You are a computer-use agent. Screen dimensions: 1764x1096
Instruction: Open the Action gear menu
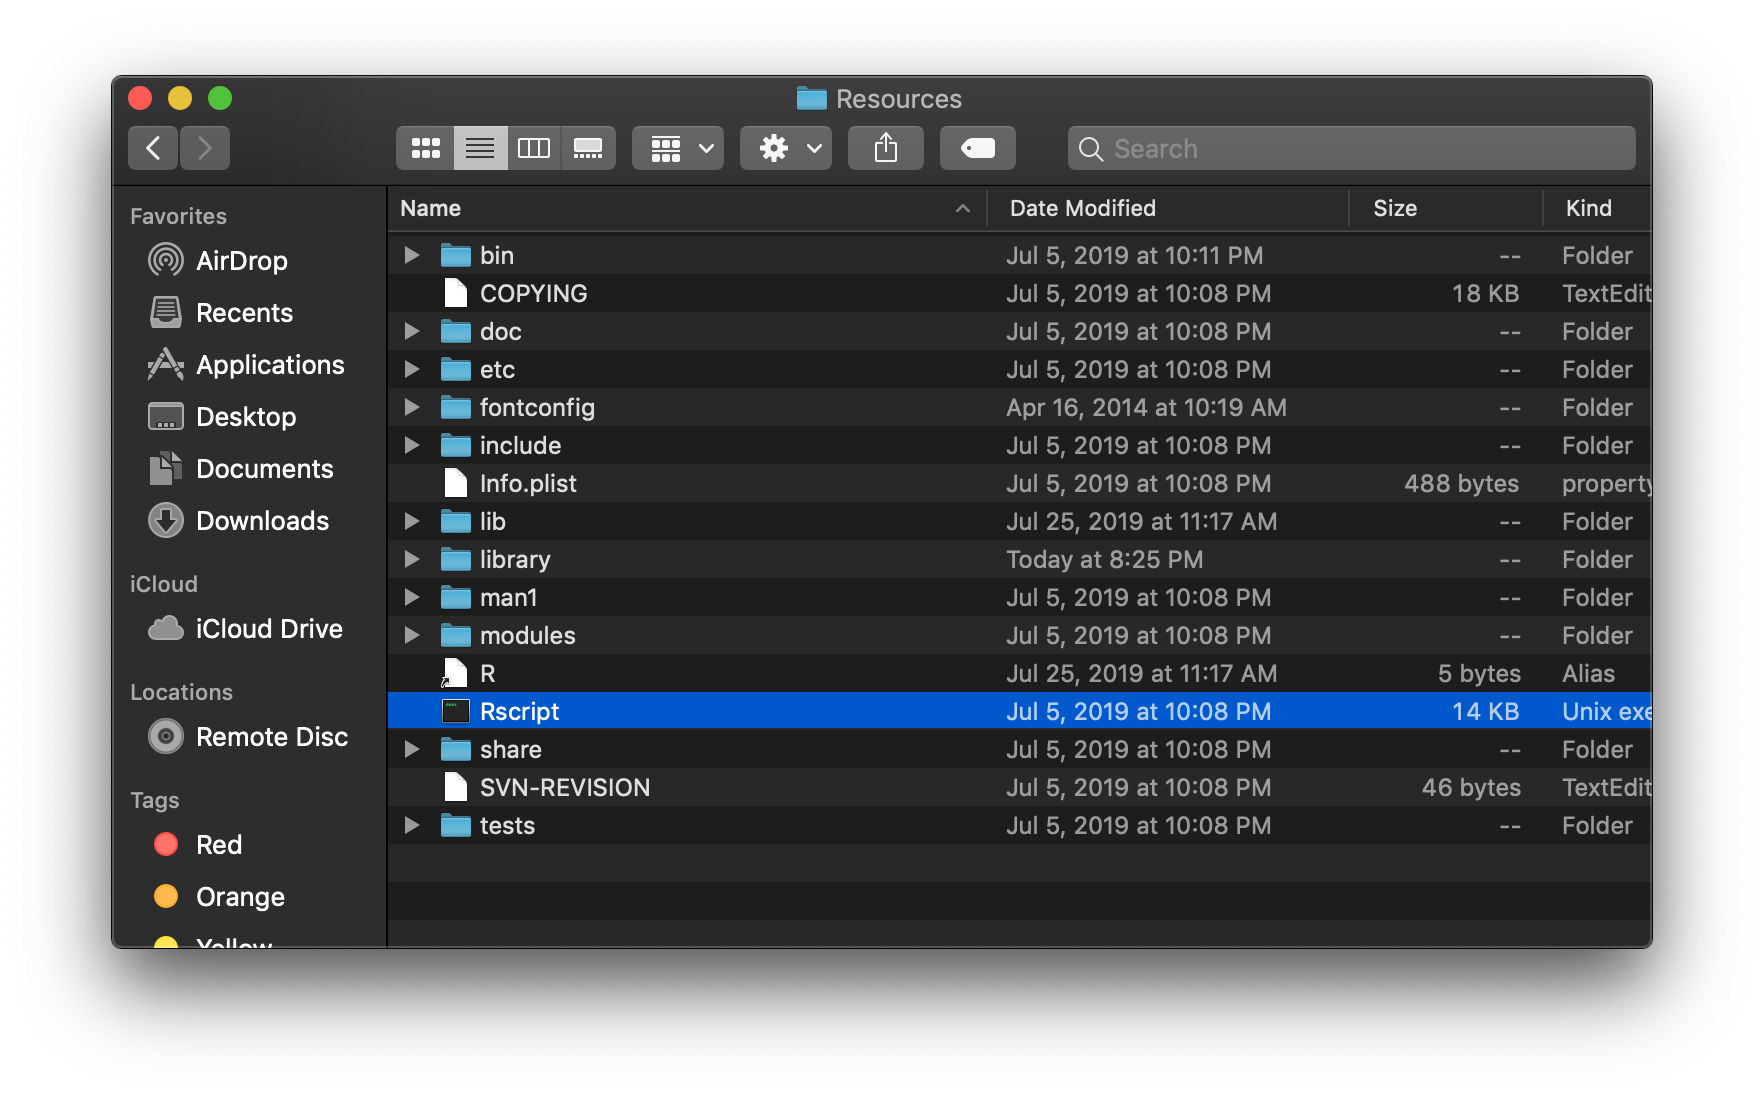(786, 148)
